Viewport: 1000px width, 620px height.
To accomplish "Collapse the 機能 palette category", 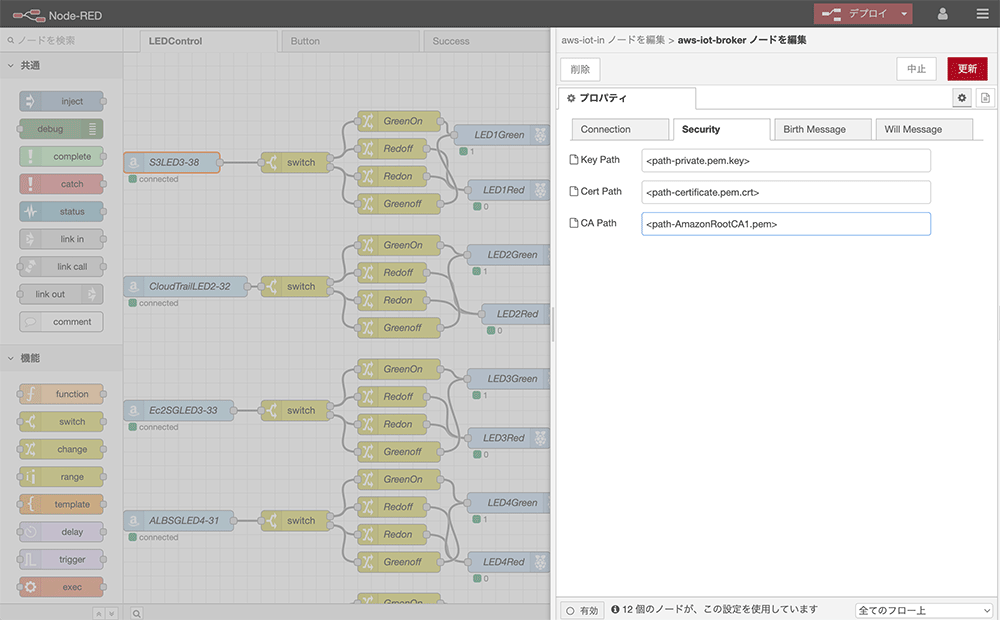I will pyautogui.click(x=61, y=358).
